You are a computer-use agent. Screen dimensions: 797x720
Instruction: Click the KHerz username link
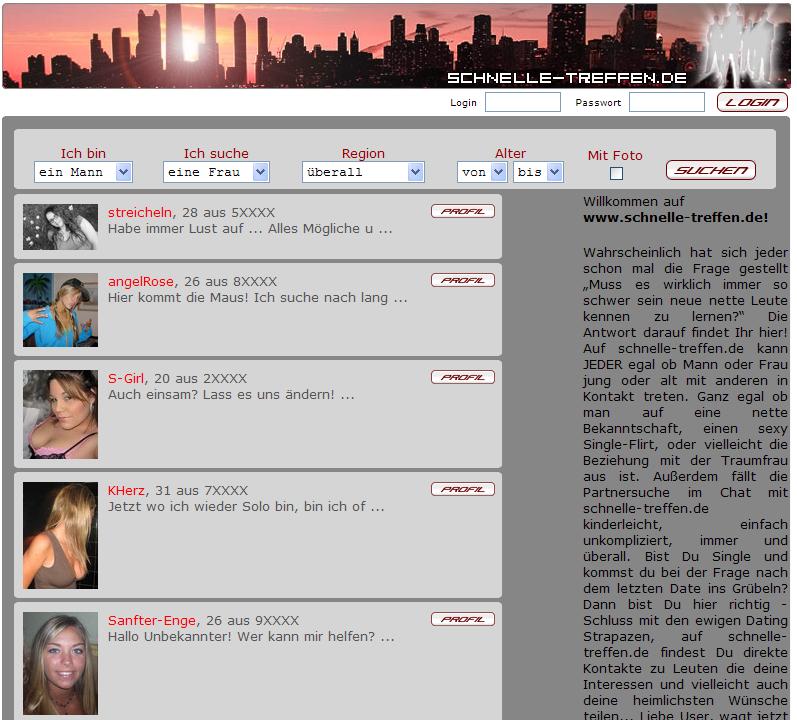[x=126, y=491]
